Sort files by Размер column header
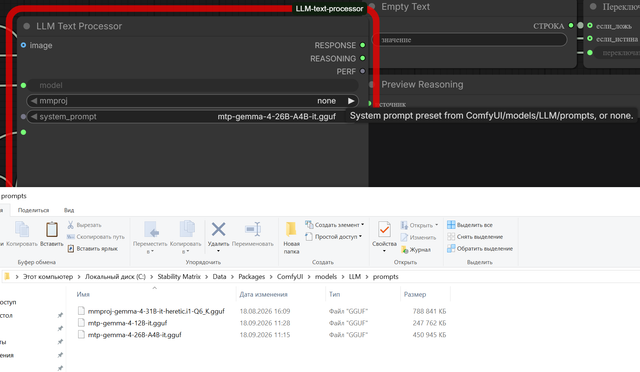 (x=415, y=294)
